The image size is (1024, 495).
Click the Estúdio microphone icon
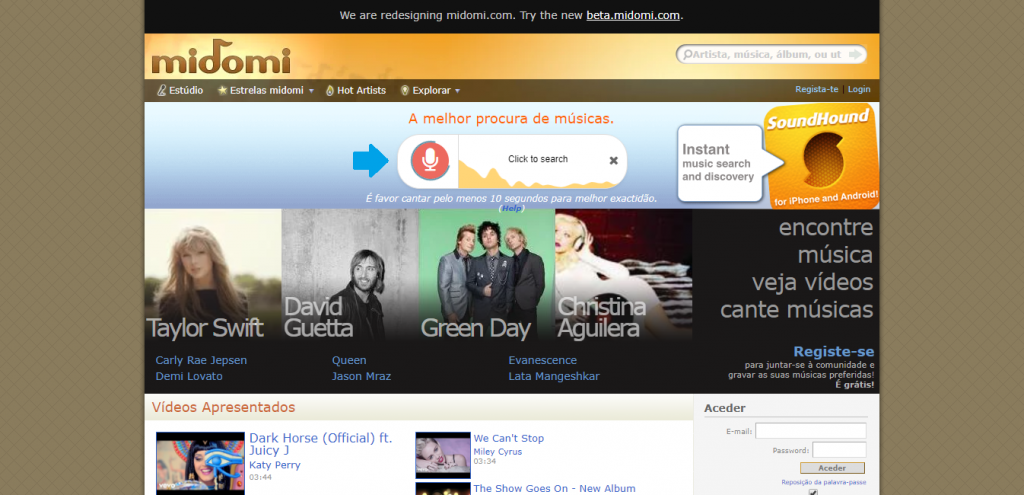click(x=162, y=91)
